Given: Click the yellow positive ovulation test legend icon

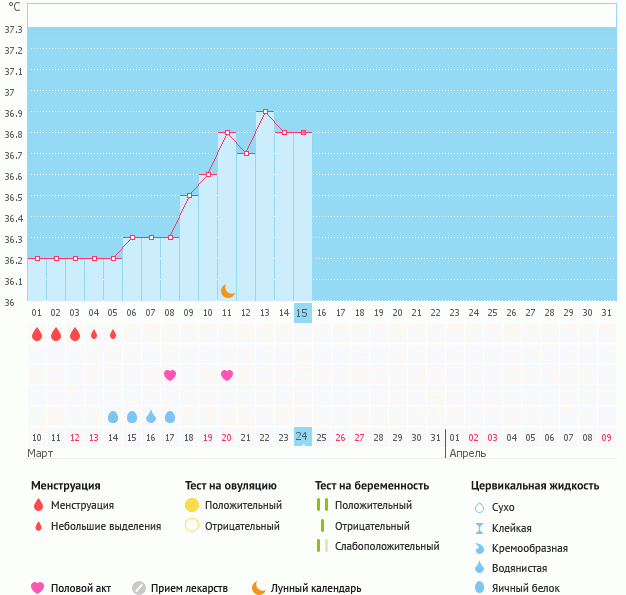Looking at the screenshot, I should pyautogui.click(x=192, y=505).
